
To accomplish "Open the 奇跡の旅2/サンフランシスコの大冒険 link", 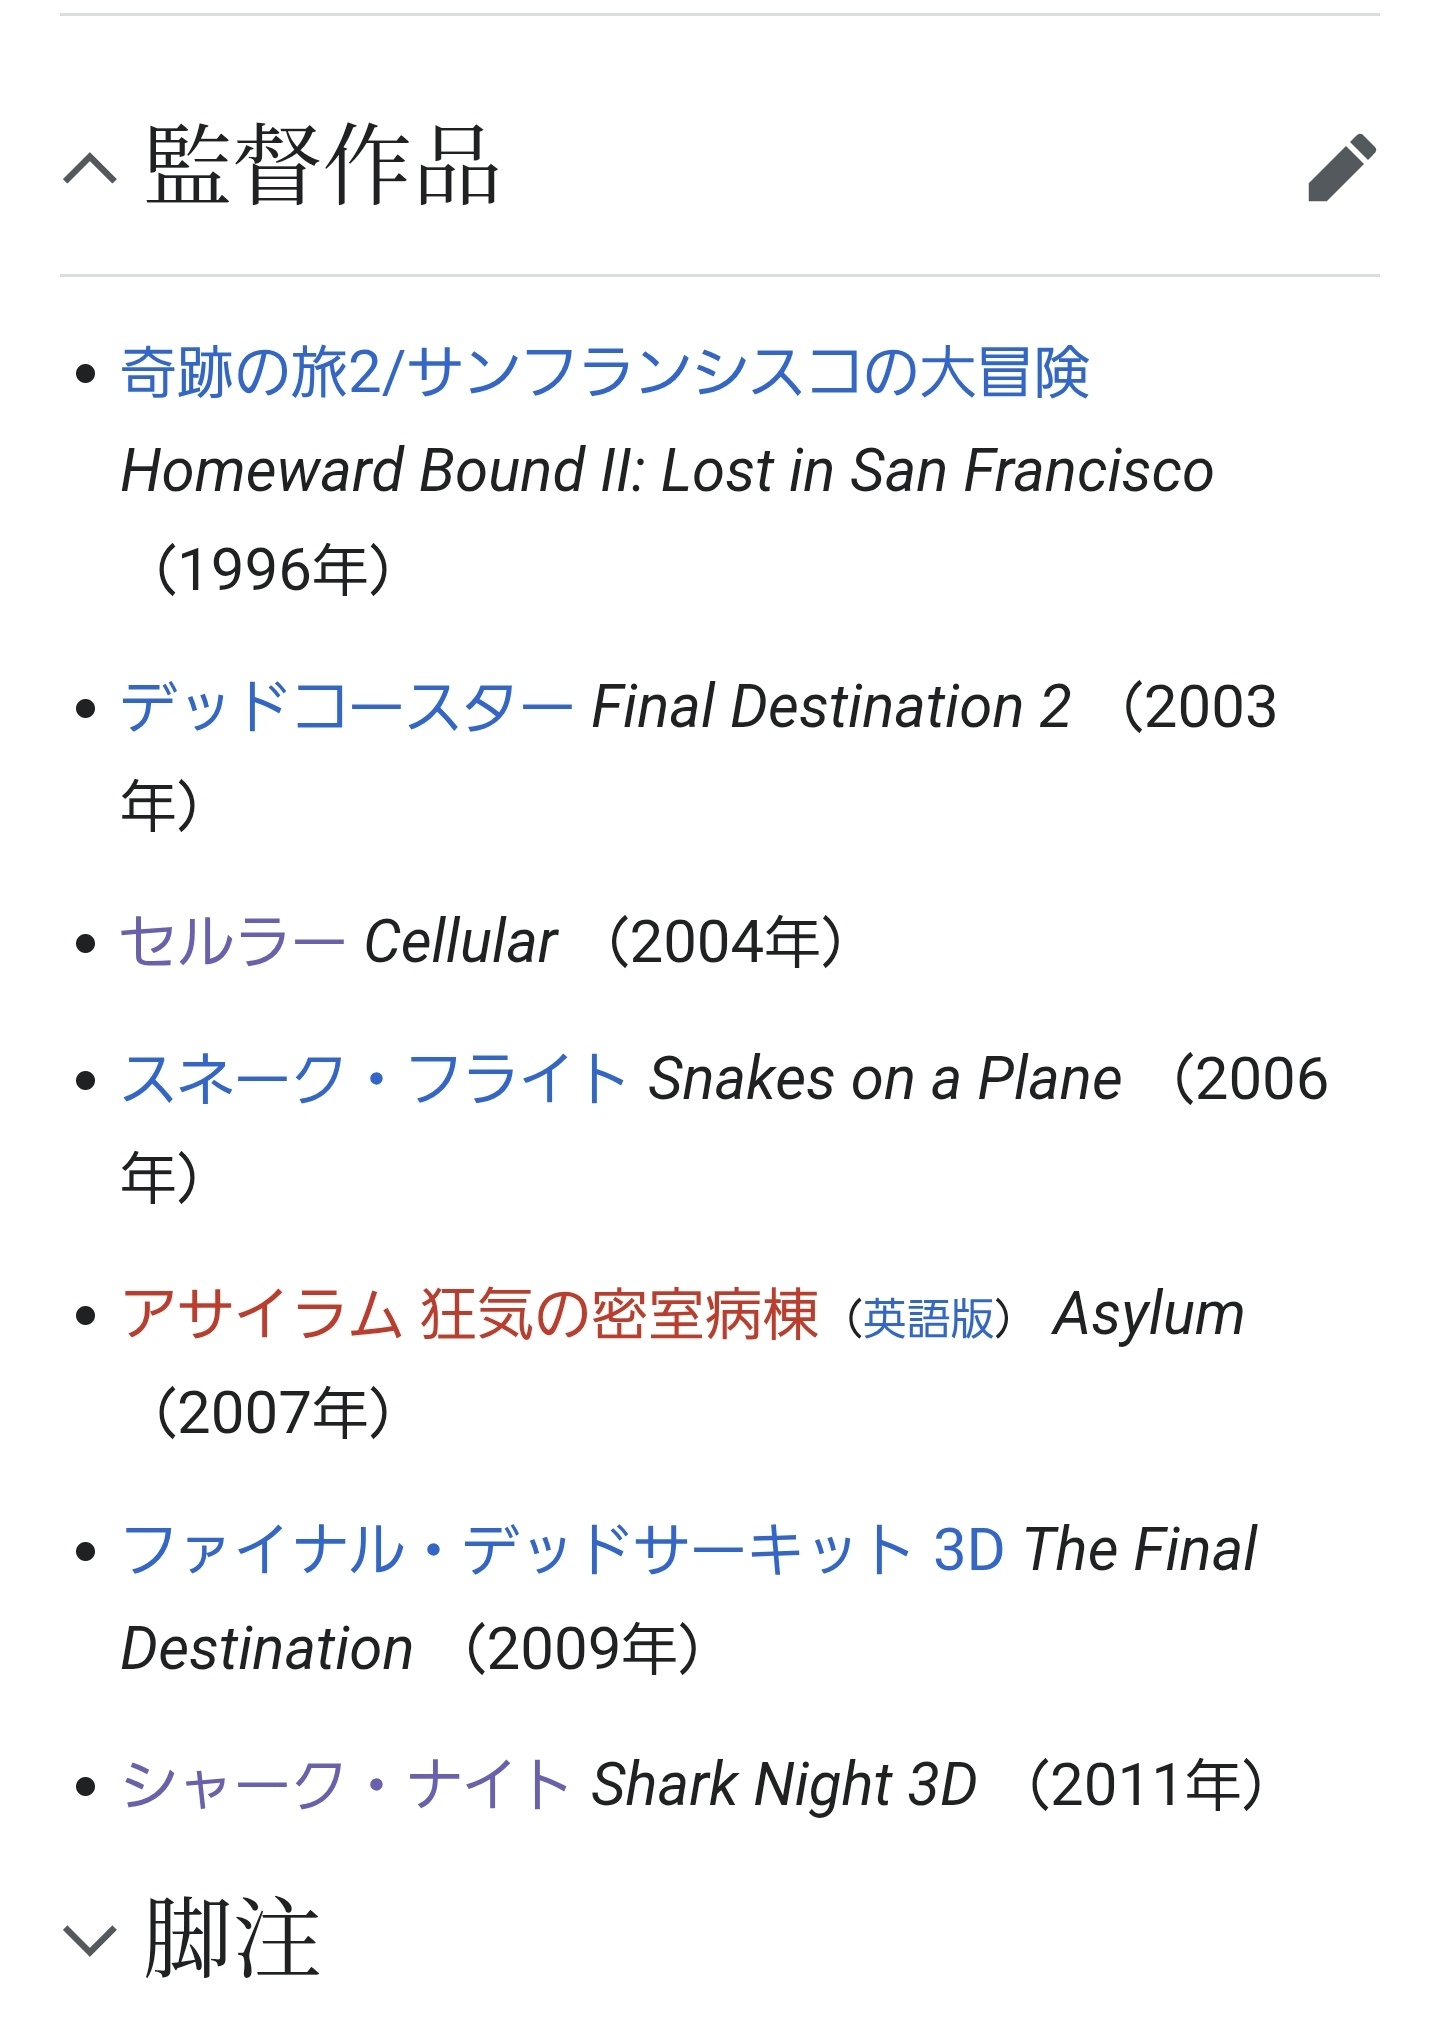I will point(605,373).
